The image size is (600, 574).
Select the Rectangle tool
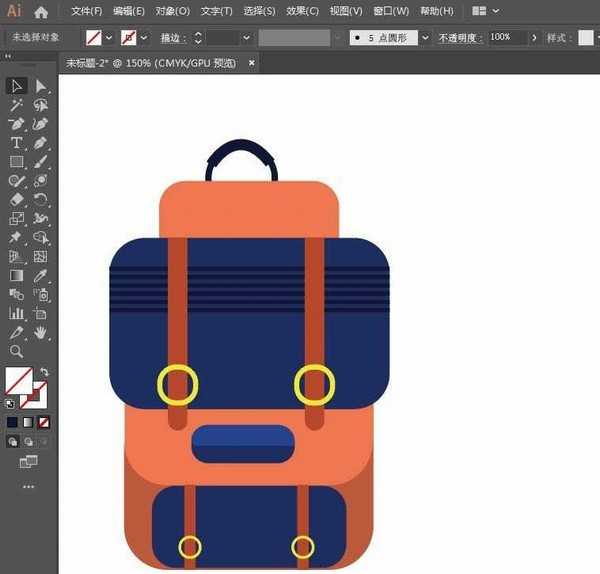tap(16, 162)
